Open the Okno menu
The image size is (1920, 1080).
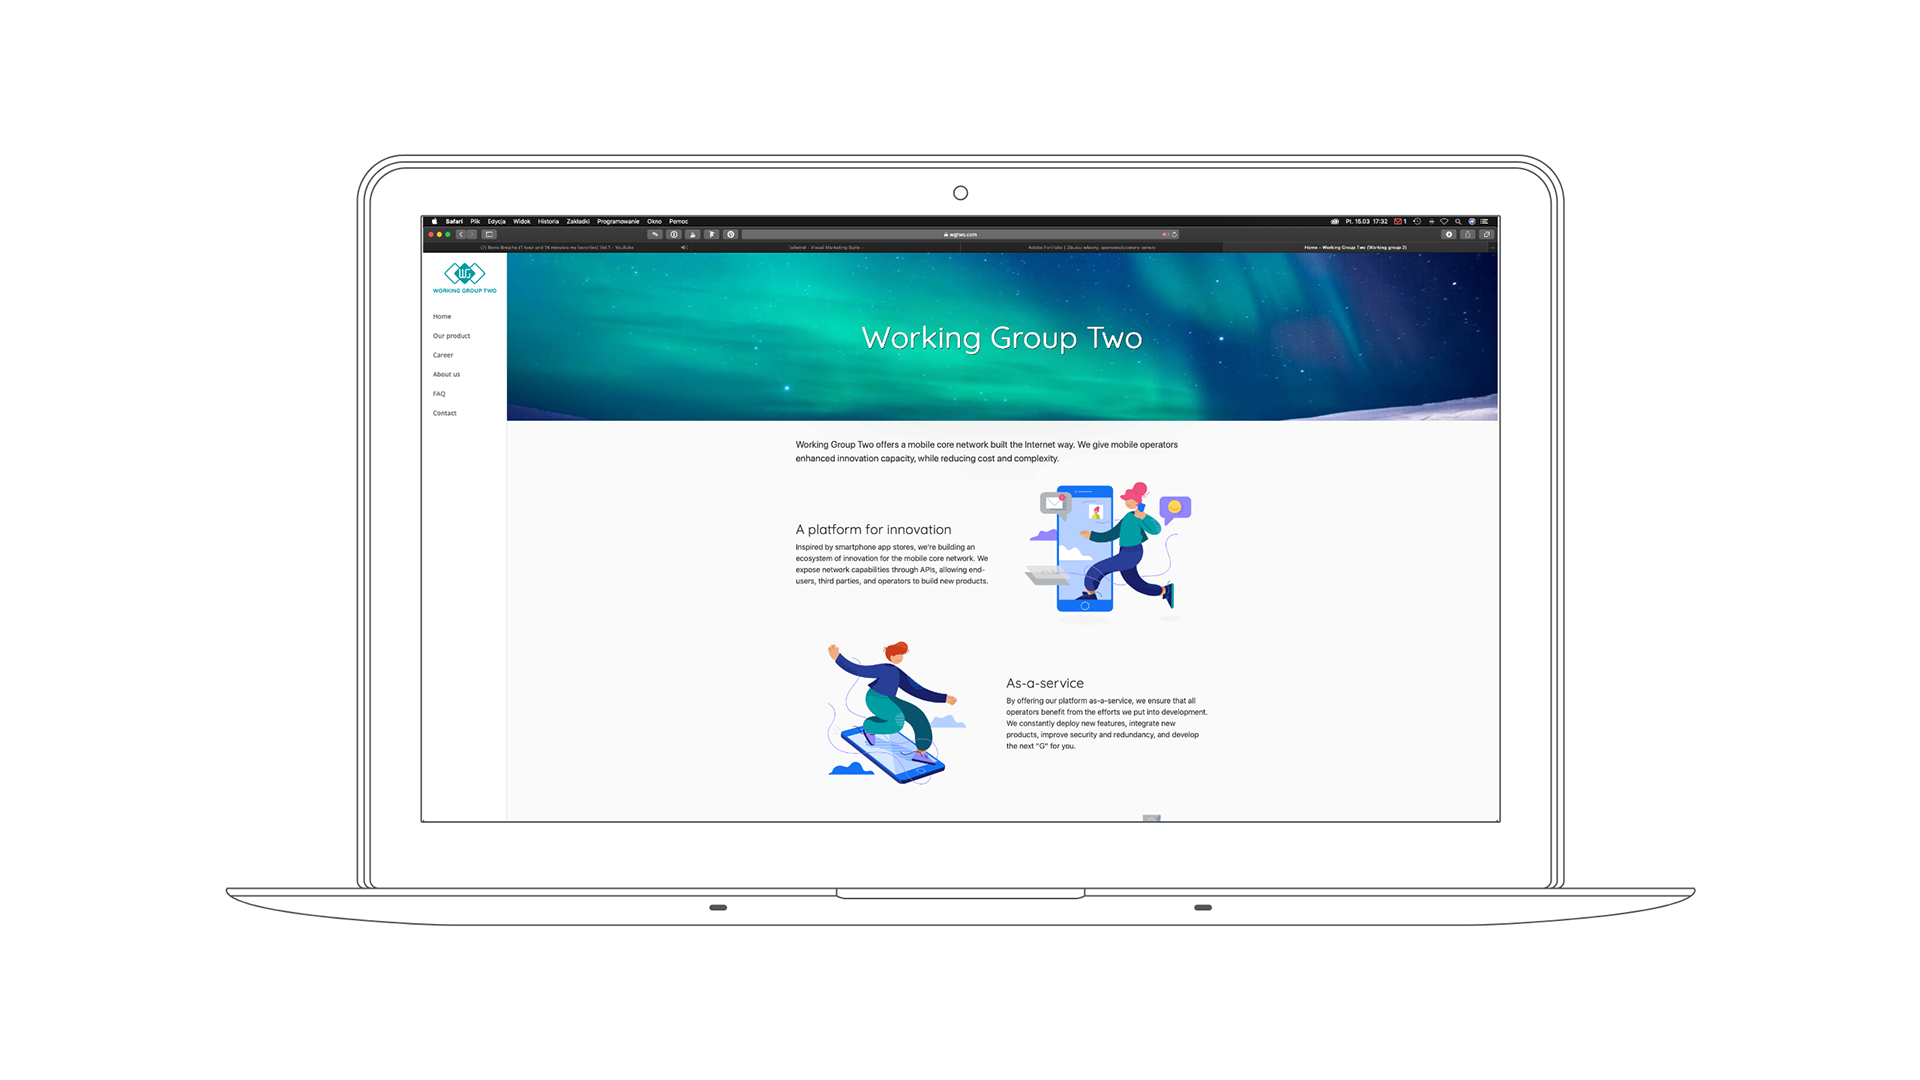click(x=654, y=221)
